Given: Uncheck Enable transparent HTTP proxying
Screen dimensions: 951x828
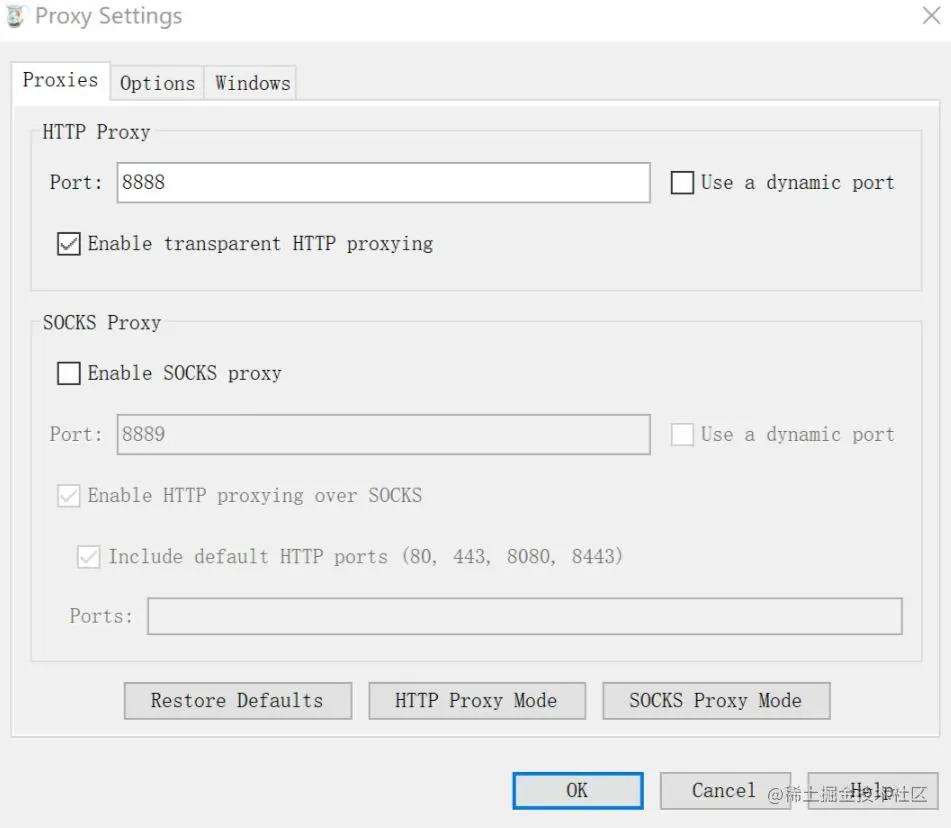Looking at the screenshot, I should [69, 244].
